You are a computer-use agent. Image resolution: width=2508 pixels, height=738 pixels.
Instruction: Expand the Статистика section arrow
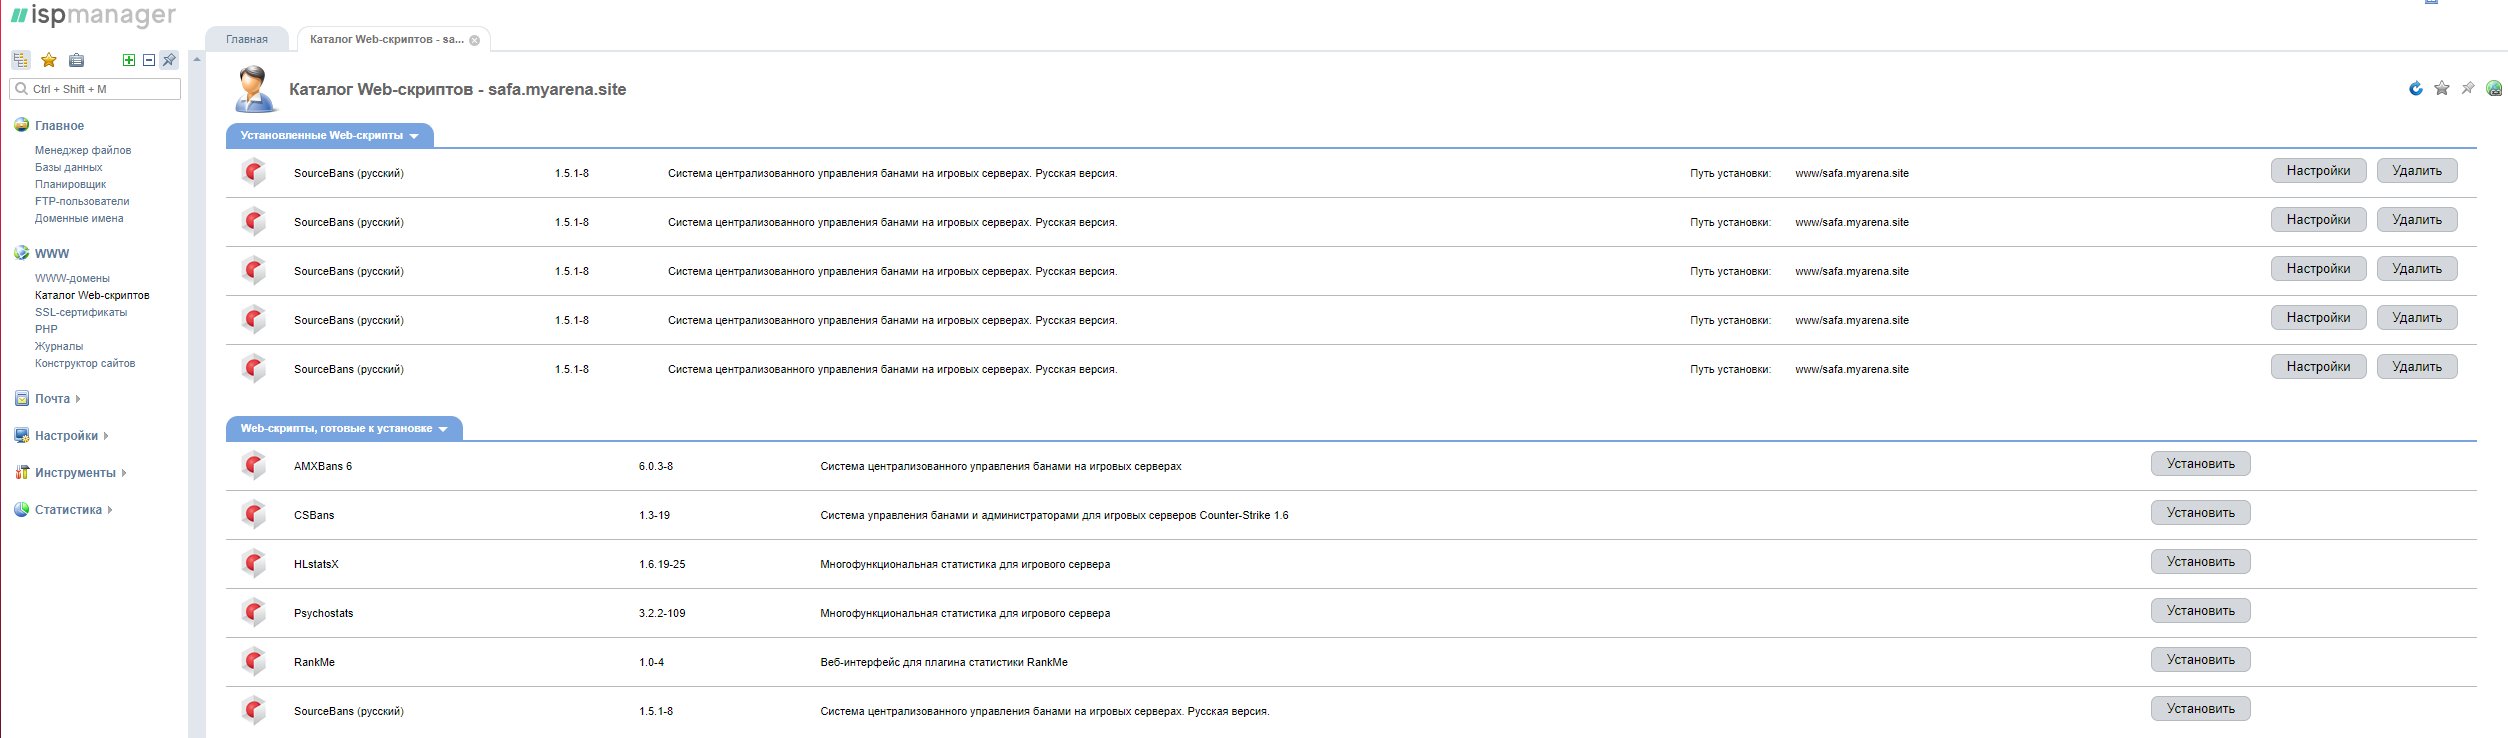point(110,510)
